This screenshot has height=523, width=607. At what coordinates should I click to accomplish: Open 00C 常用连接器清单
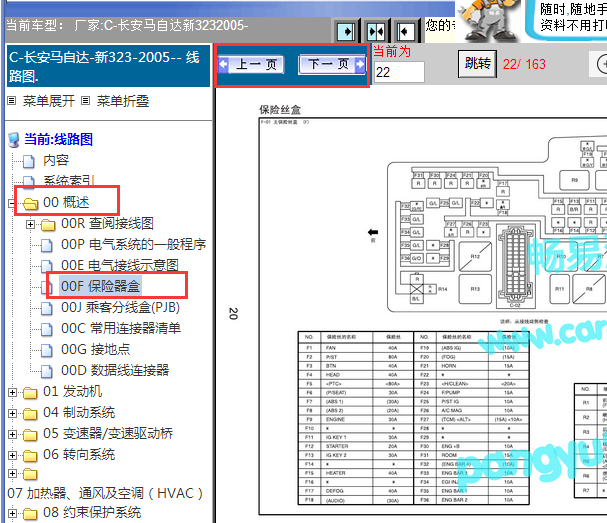point(121,328)
